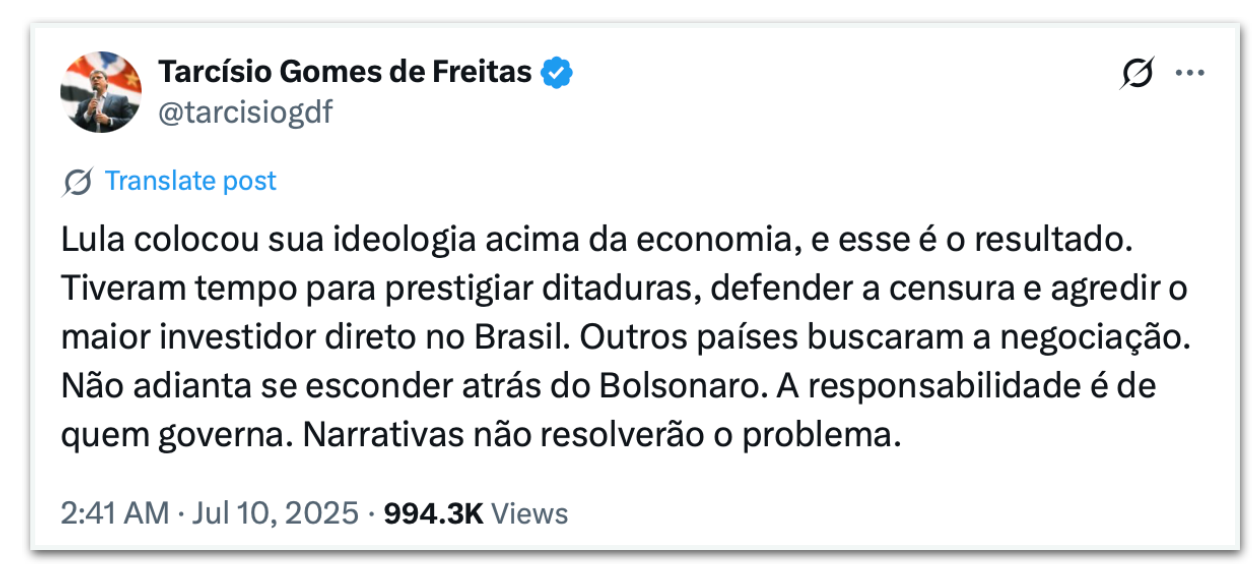
Task: Open the @tarcisiogdf handle link
Action: click(x=245, y=113)
